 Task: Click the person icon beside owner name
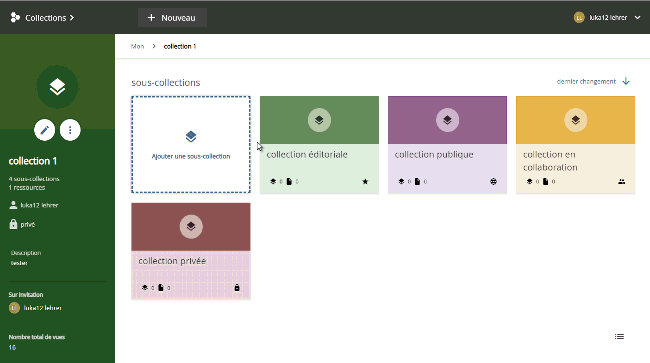coord(13,205)
